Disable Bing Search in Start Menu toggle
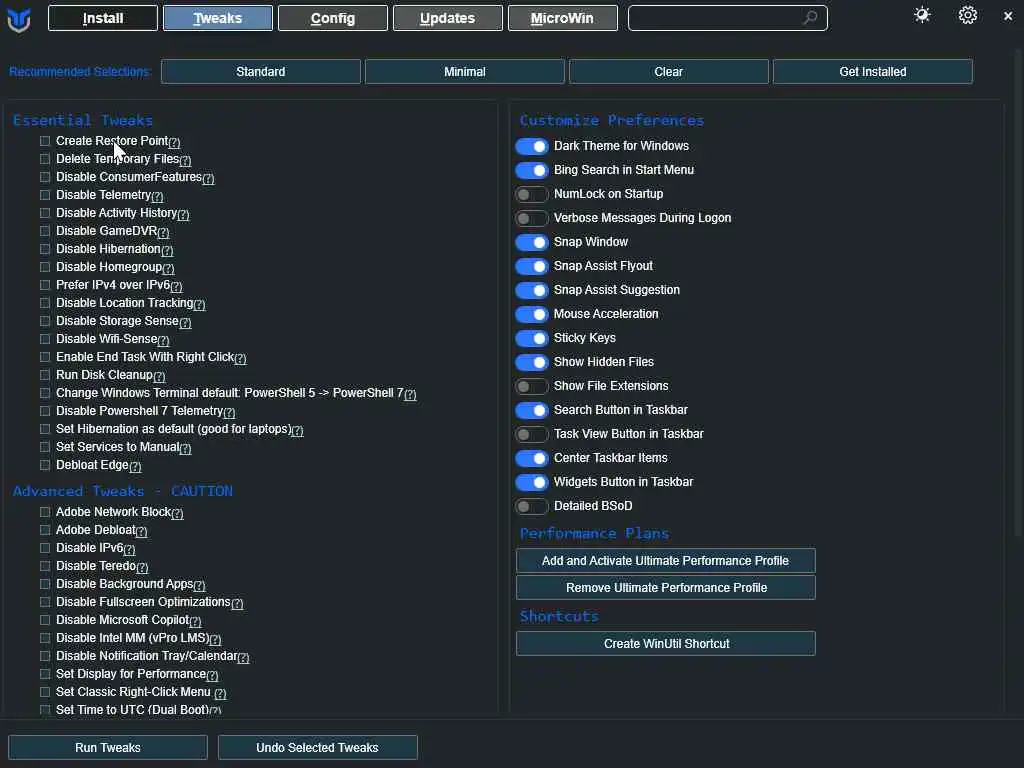The width and height of the screenshot is (1024, 768). [532, 170]
